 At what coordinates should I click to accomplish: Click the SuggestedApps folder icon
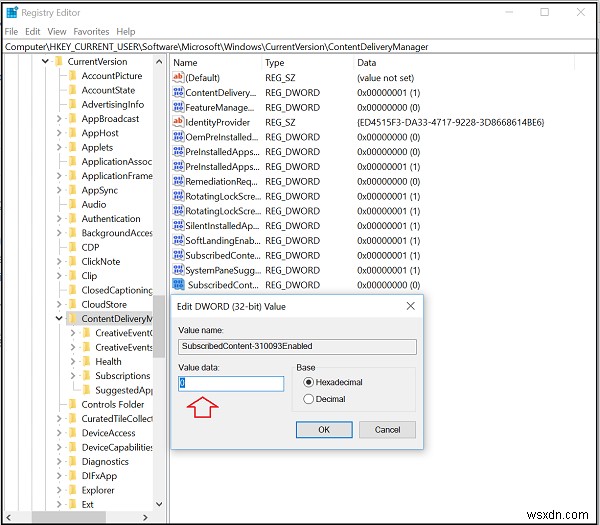[x=86, y=390]
